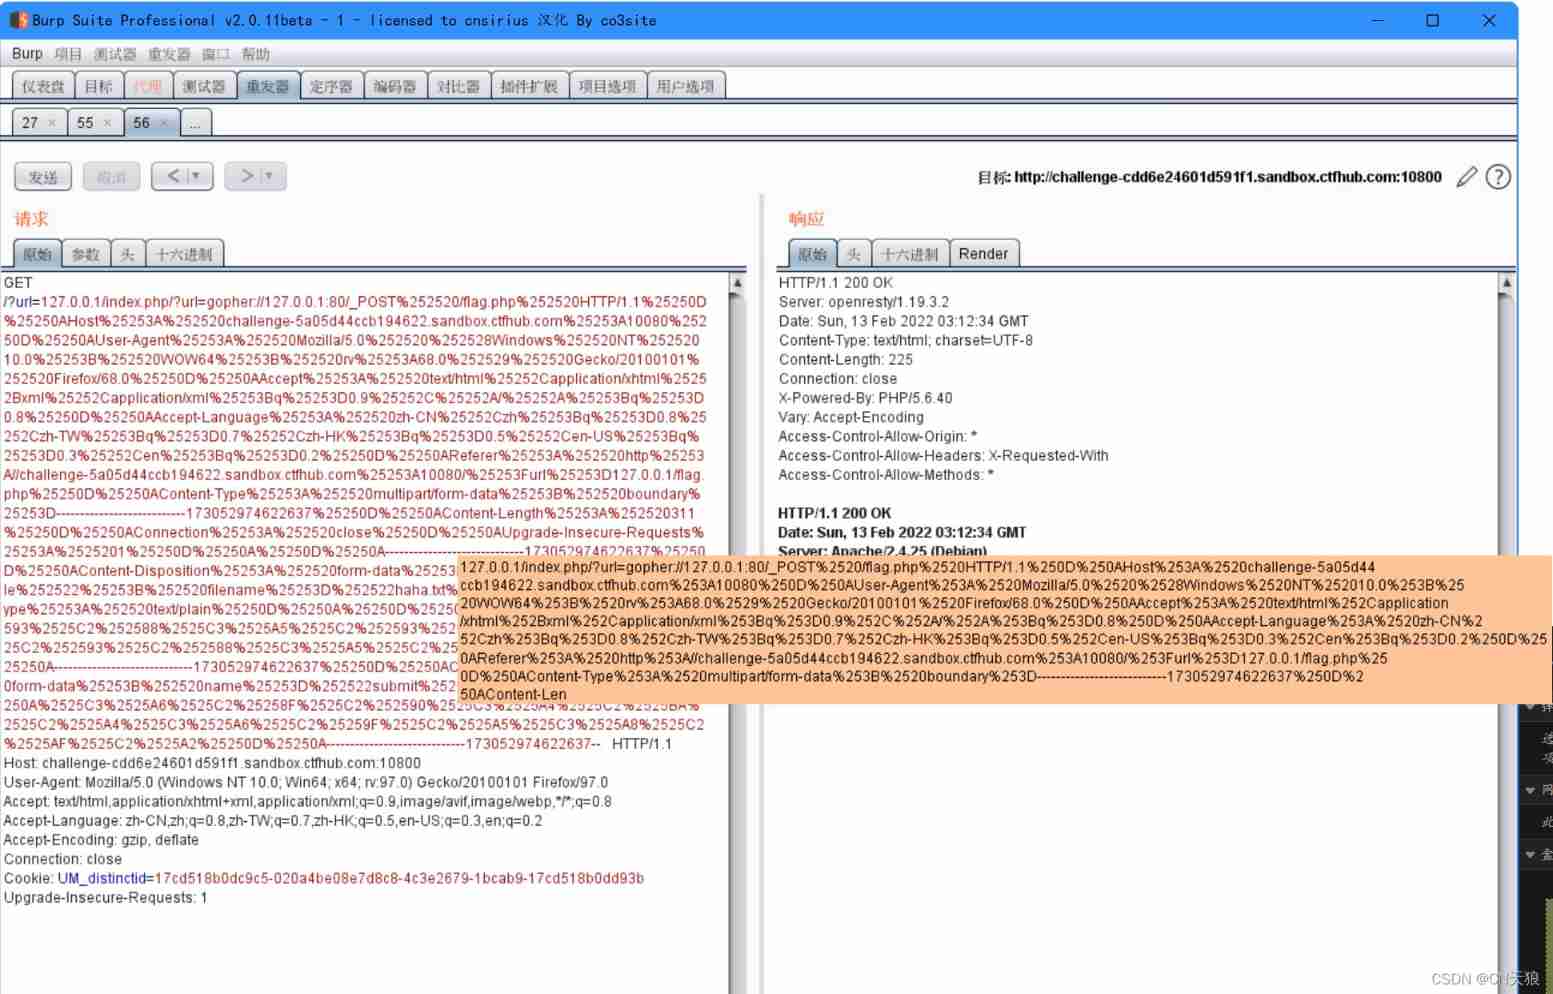Screen dimensions: 1553x994
Task: Switch to the 编码器 tab
Action: [x=395, y=86]
